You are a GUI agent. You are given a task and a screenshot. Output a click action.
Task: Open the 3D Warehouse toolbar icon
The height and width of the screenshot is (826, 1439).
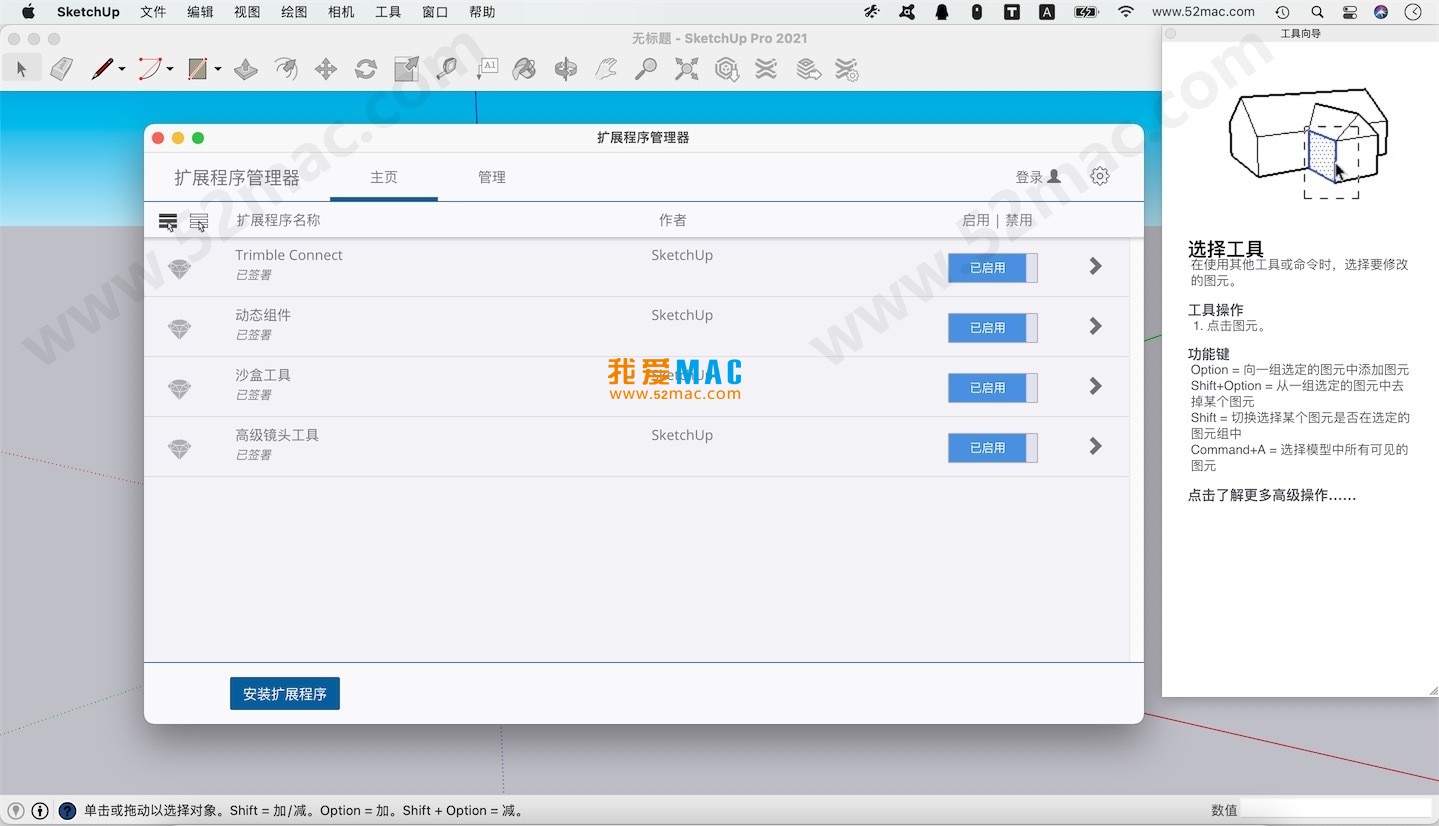pyautogui.click(x=727, y=69)
